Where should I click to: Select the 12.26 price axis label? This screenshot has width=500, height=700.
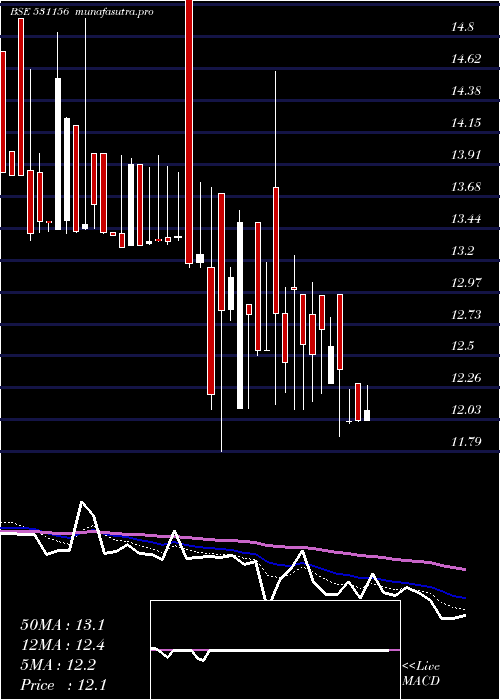[466, 378]
